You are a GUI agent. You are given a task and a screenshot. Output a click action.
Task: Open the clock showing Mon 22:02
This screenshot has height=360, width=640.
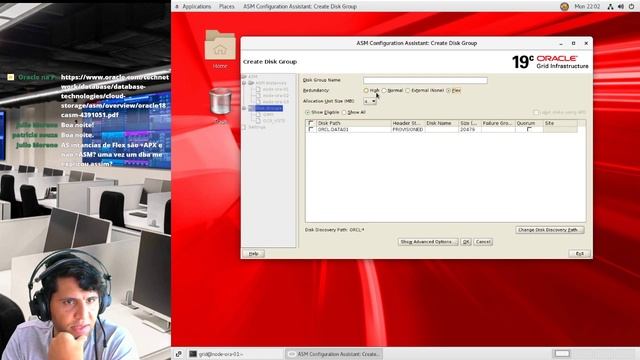(x=587, y=7)
